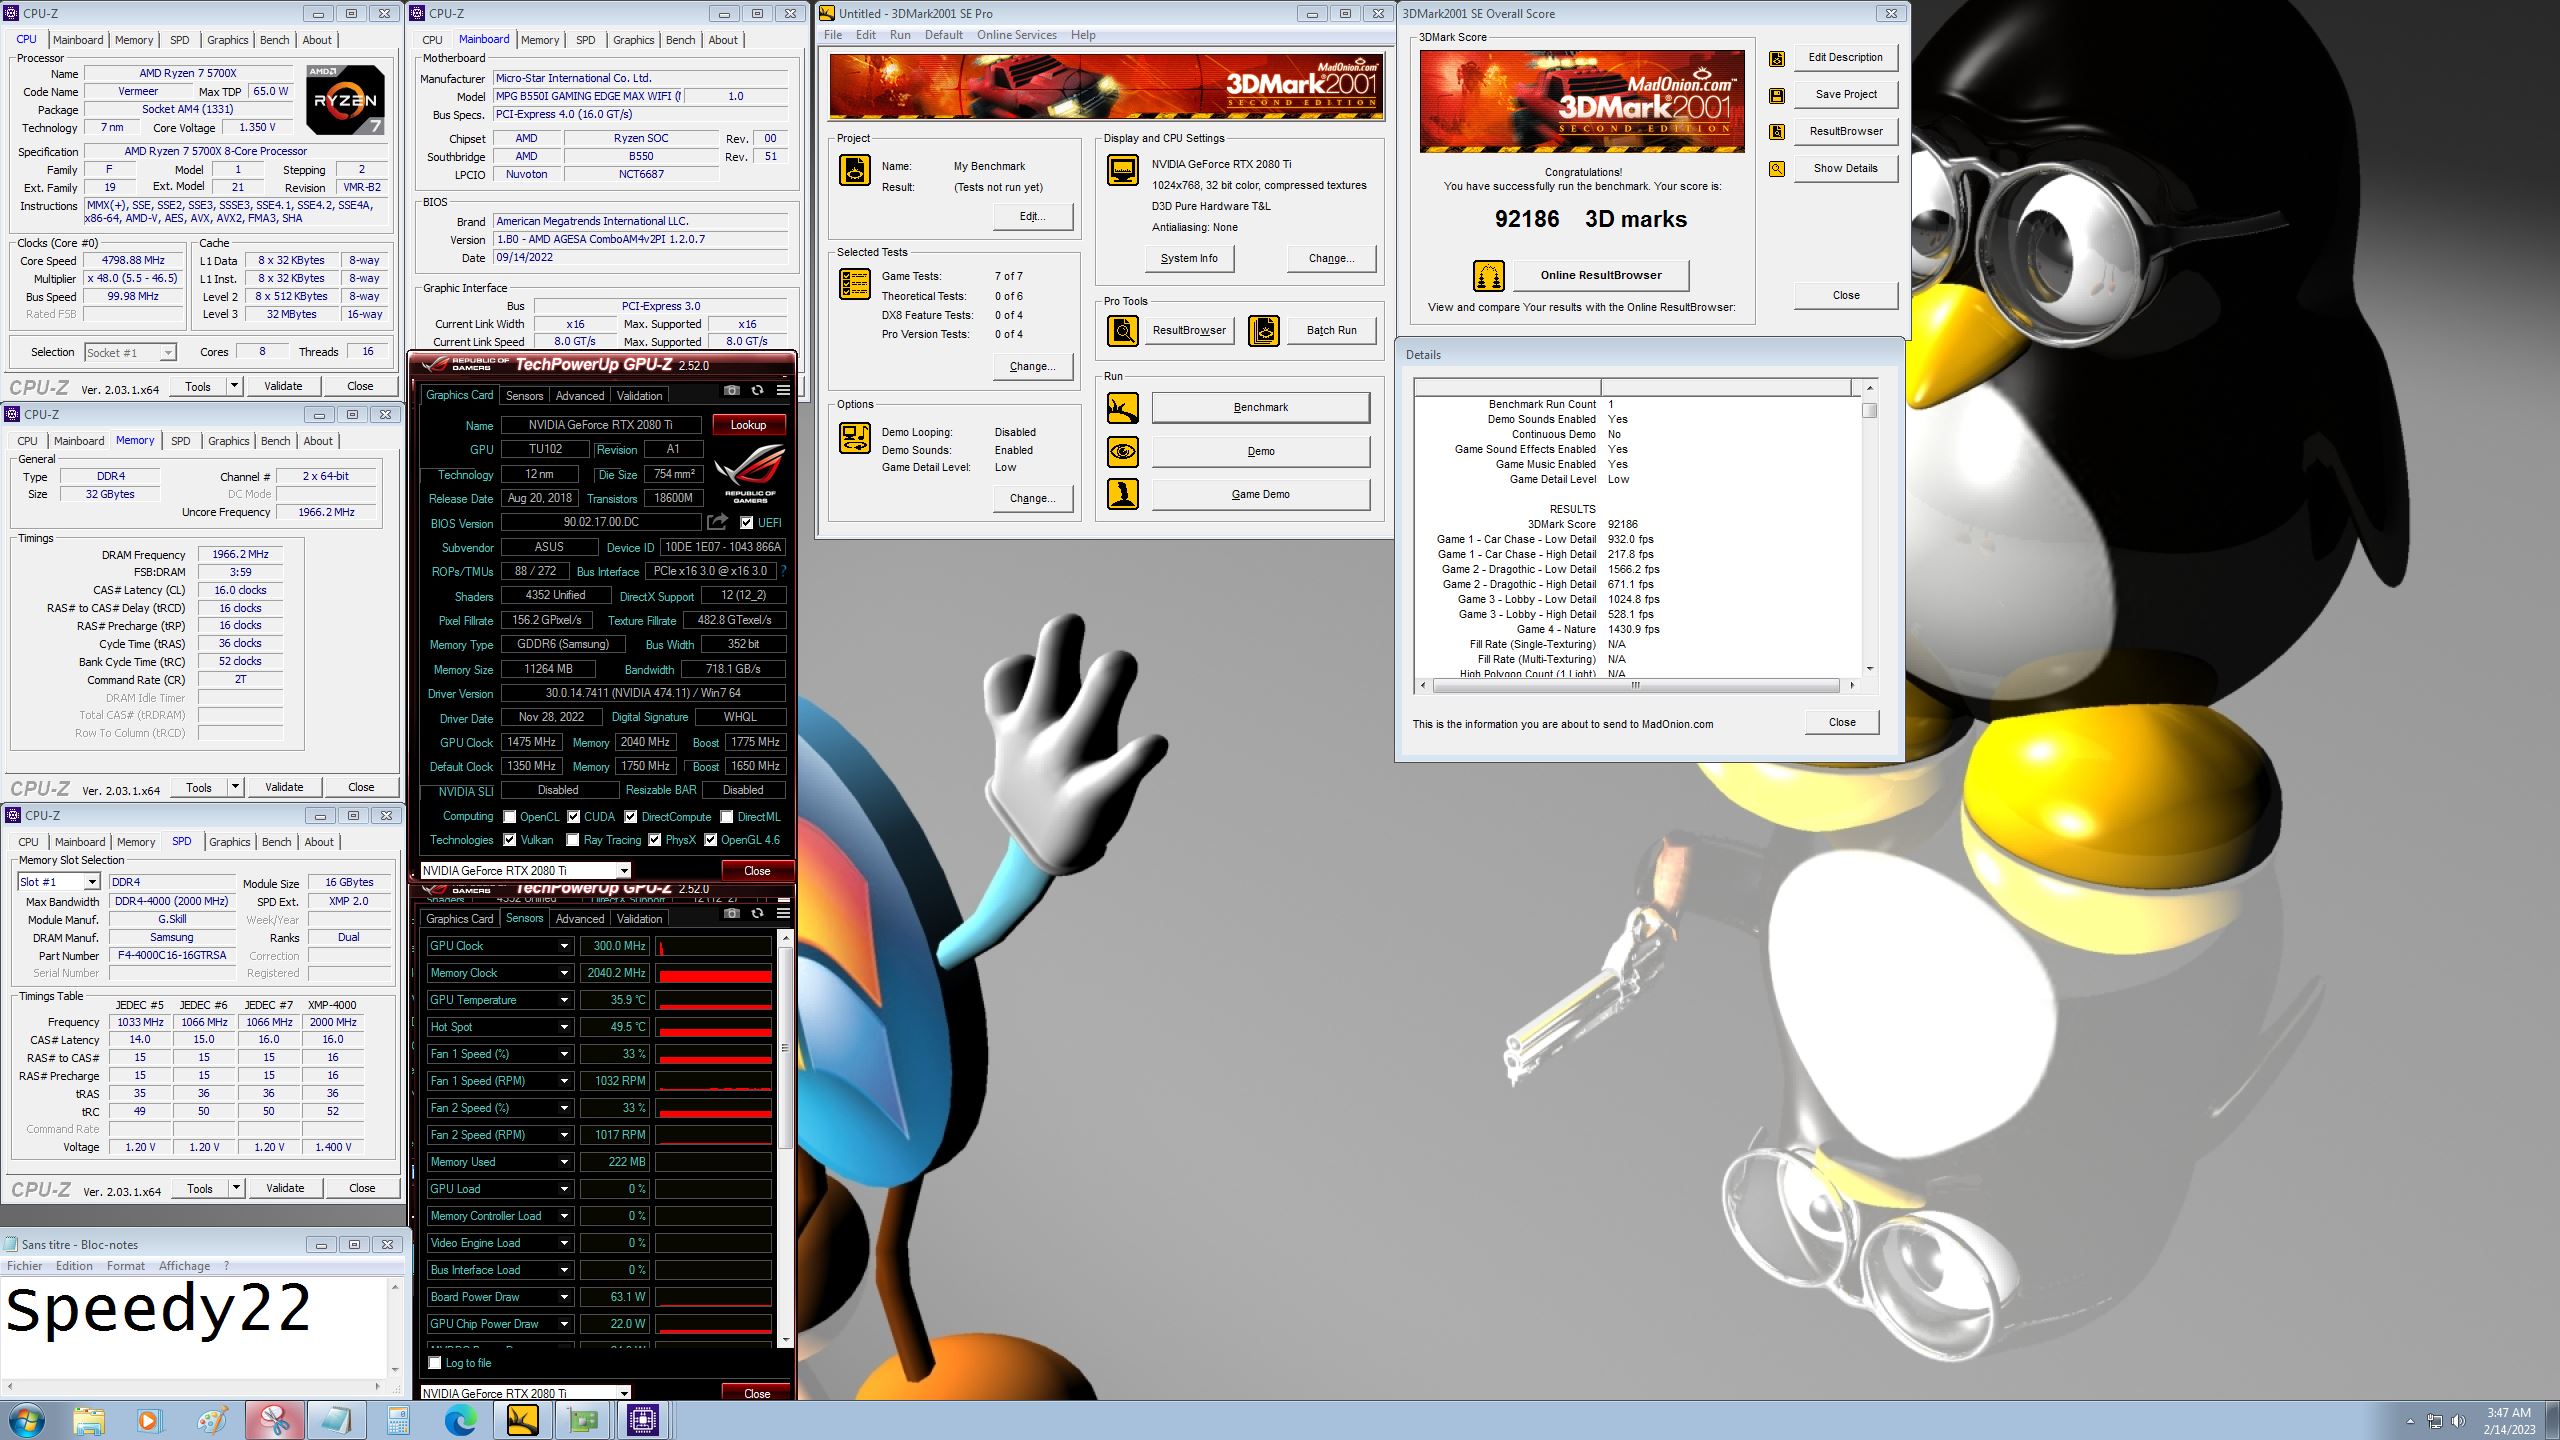Click the Demo eye icon

[x=1122, y=451]
